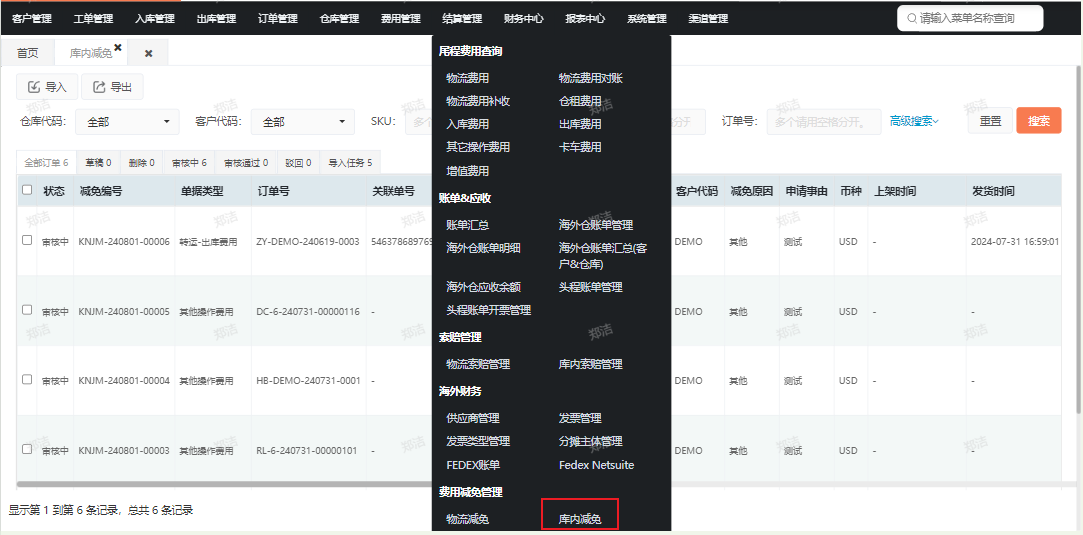1083x535 pixels.
Task: Choose 其它操作费用 in the menu
Action: [478, 147]
